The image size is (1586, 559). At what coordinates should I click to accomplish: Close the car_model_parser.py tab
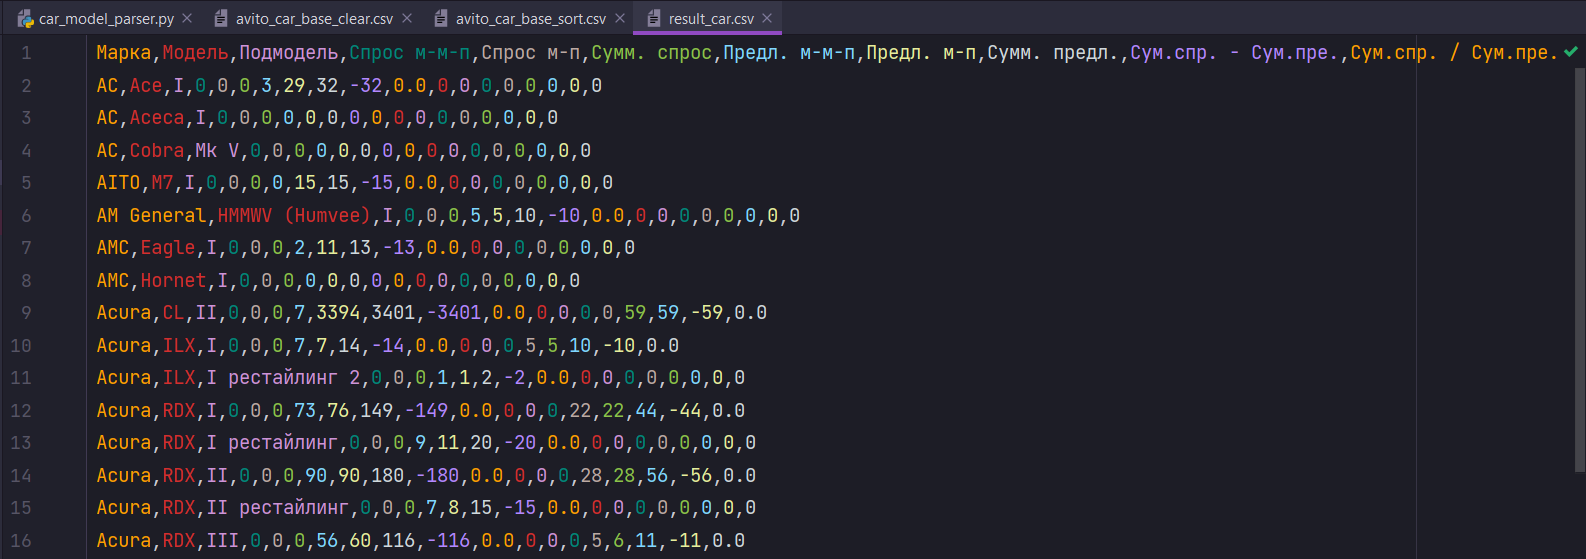[x=187, y=19]
